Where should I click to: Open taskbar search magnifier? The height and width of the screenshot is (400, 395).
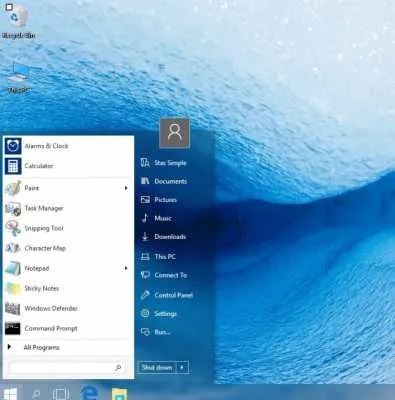pos(35,394)
